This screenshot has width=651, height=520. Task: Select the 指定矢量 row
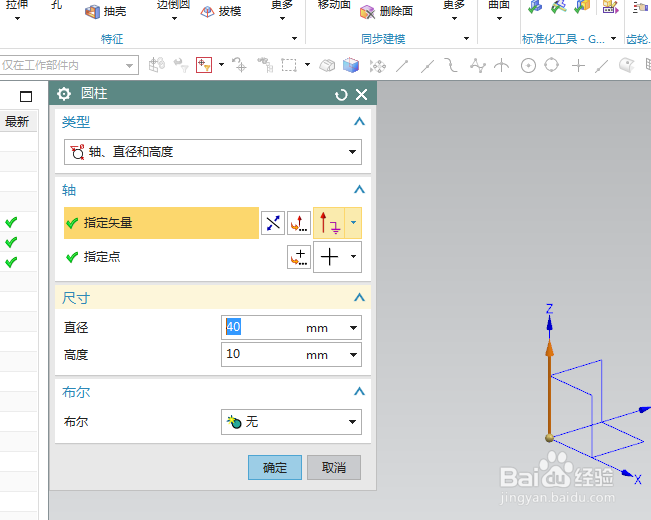coord(161,223)
